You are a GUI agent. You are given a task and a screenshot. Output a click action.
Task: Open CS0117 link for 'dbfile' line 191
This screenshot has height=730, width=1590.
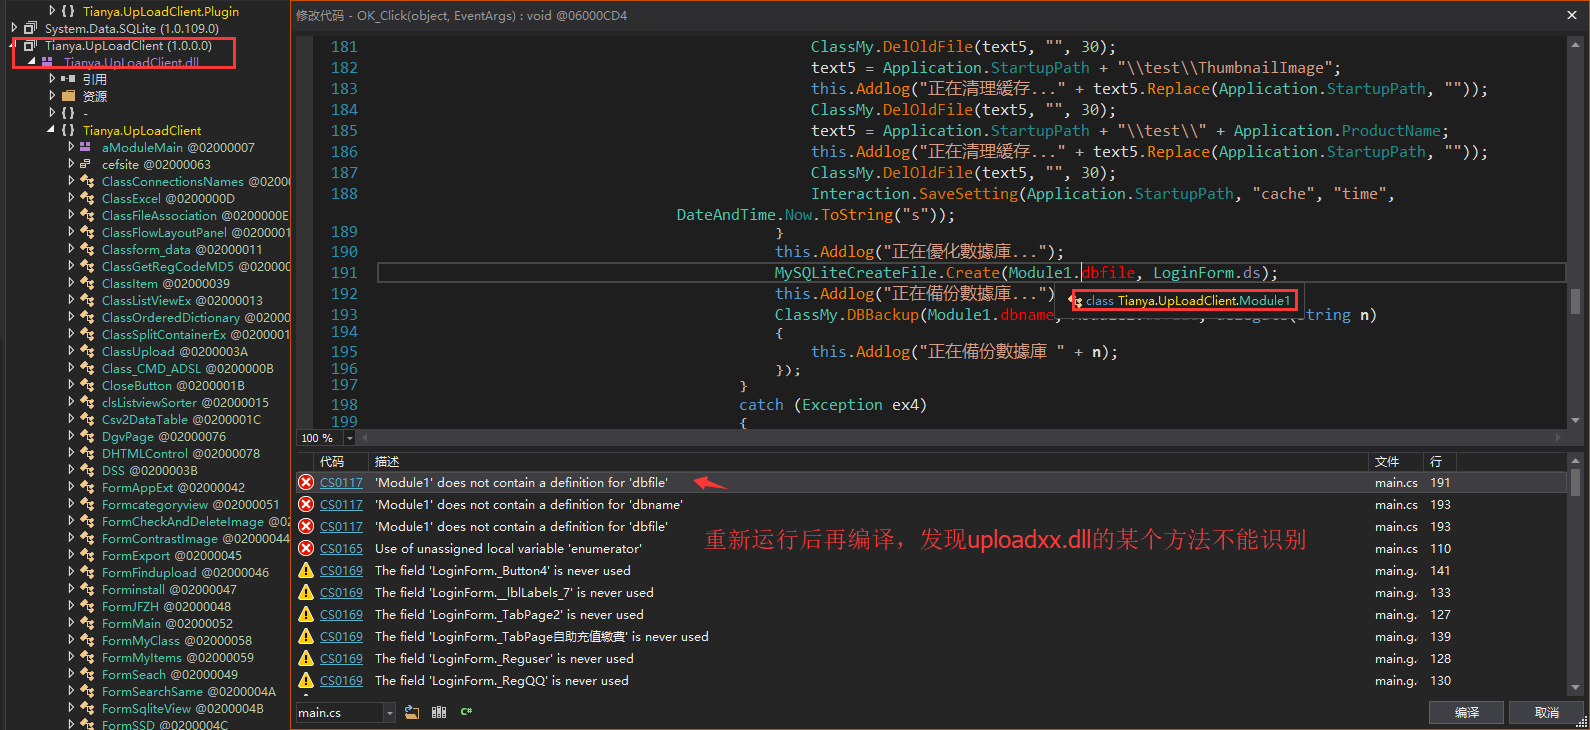tap(341, 482)
